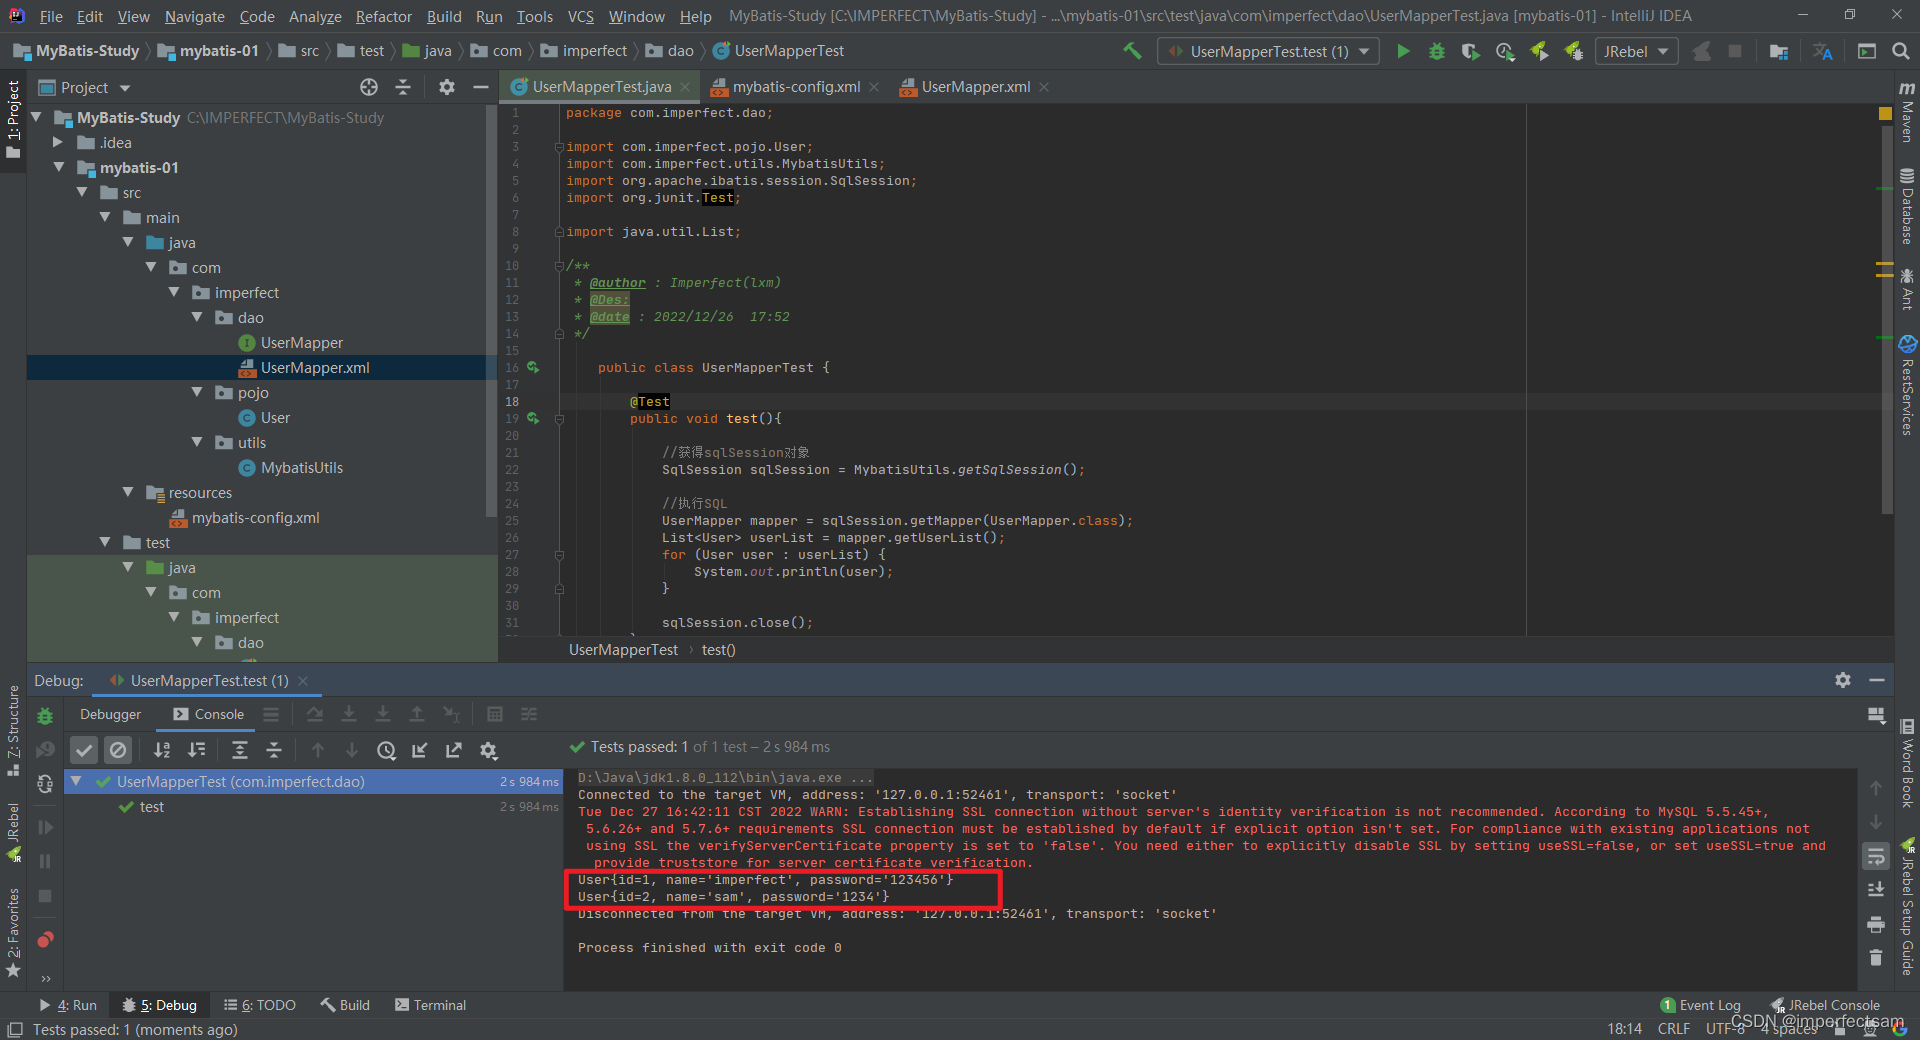Collapse all in the Project panel header
Image resolution: width=1920 pixels, height=1040 pixels.
tap(403, 87)
